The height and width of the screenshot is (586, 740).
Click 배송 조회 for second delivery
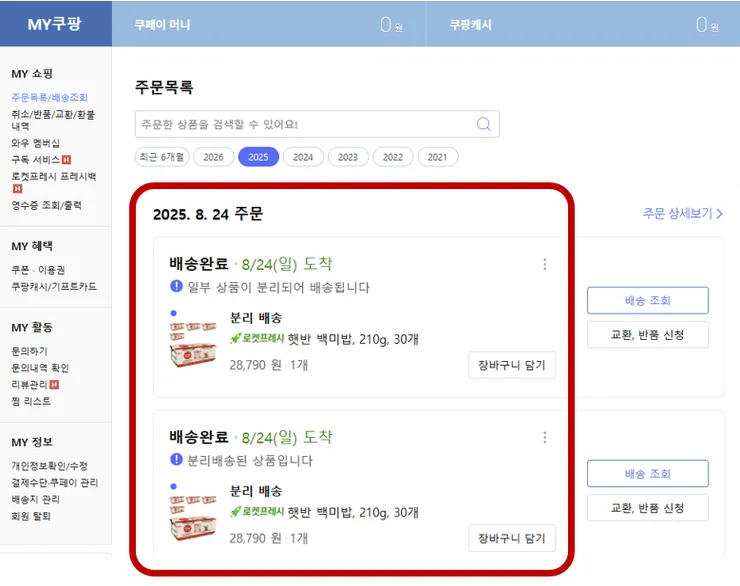pyautogui.click(x=648, y=473)
